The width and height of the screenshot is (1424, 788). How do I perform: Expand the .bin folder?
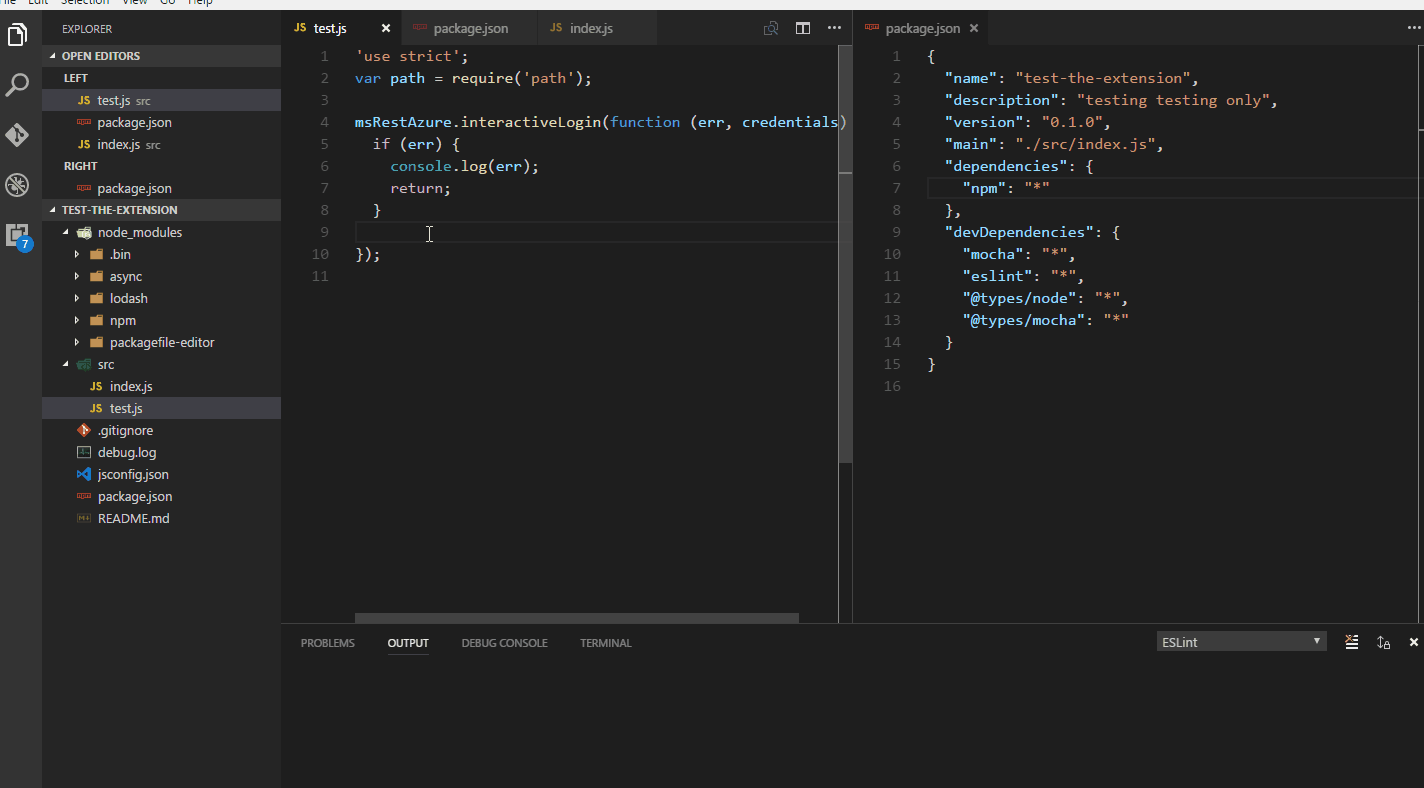[x=77, y=254]
